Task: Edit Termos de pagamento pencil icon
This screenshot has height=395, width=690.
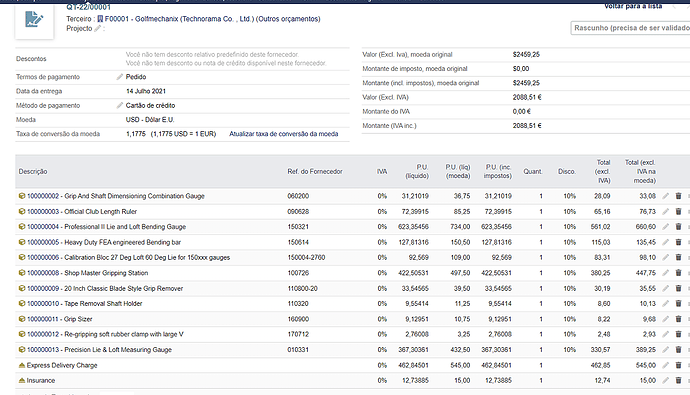Action: [119, 77]
